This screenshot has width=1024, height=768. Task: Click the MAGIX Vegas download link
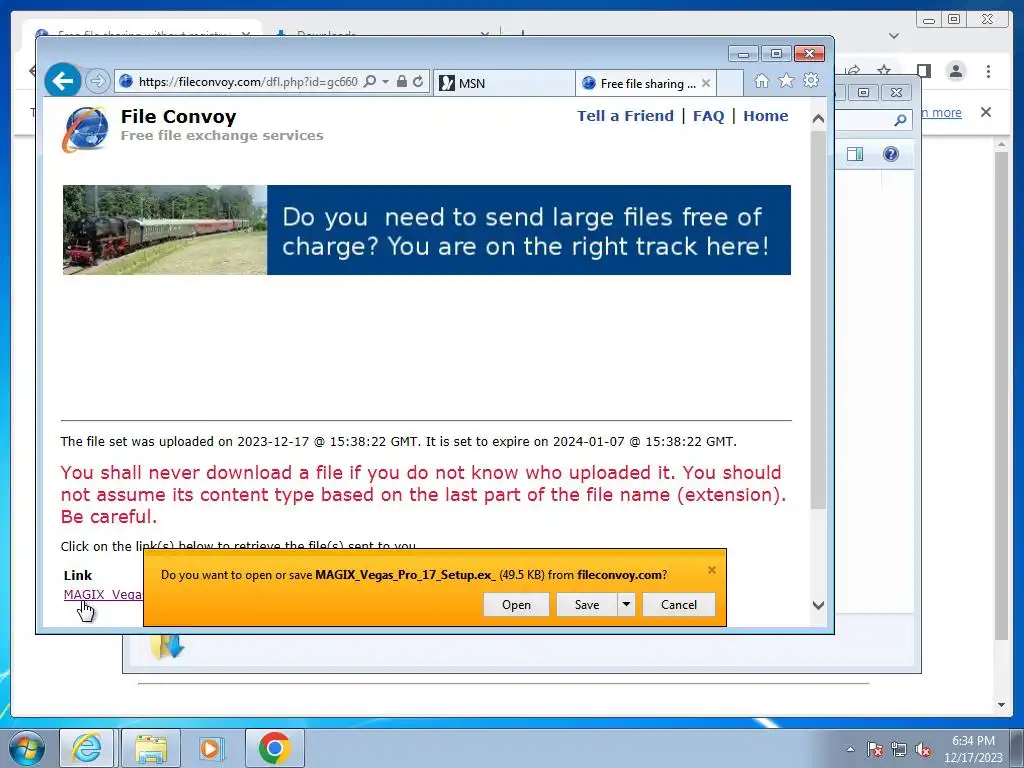[x=103, y=594]
